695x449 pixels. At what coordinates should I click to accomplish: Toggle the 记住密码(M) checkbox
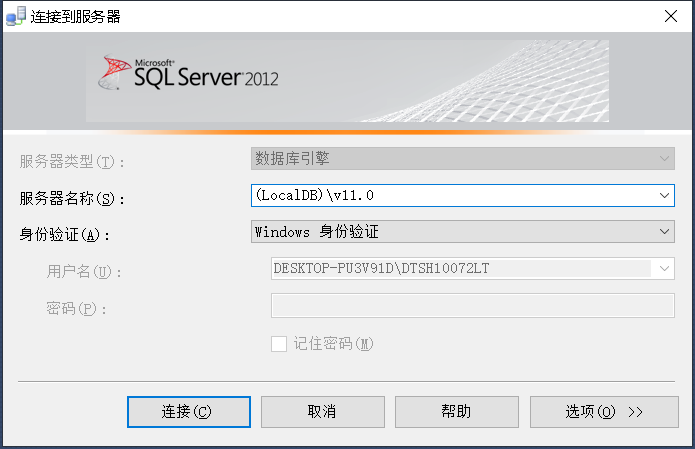pyautogui.click(x=279, y=344)
